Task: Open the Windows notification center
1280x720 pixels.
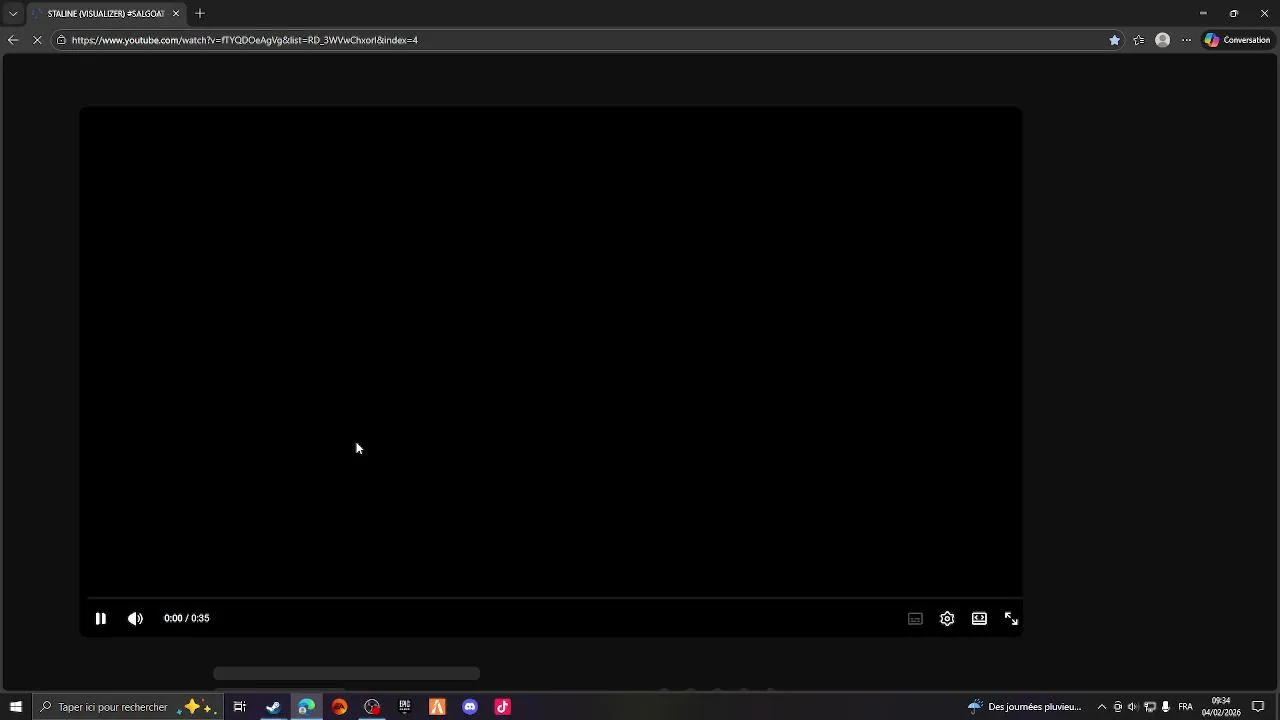Action: [1258, 707]
